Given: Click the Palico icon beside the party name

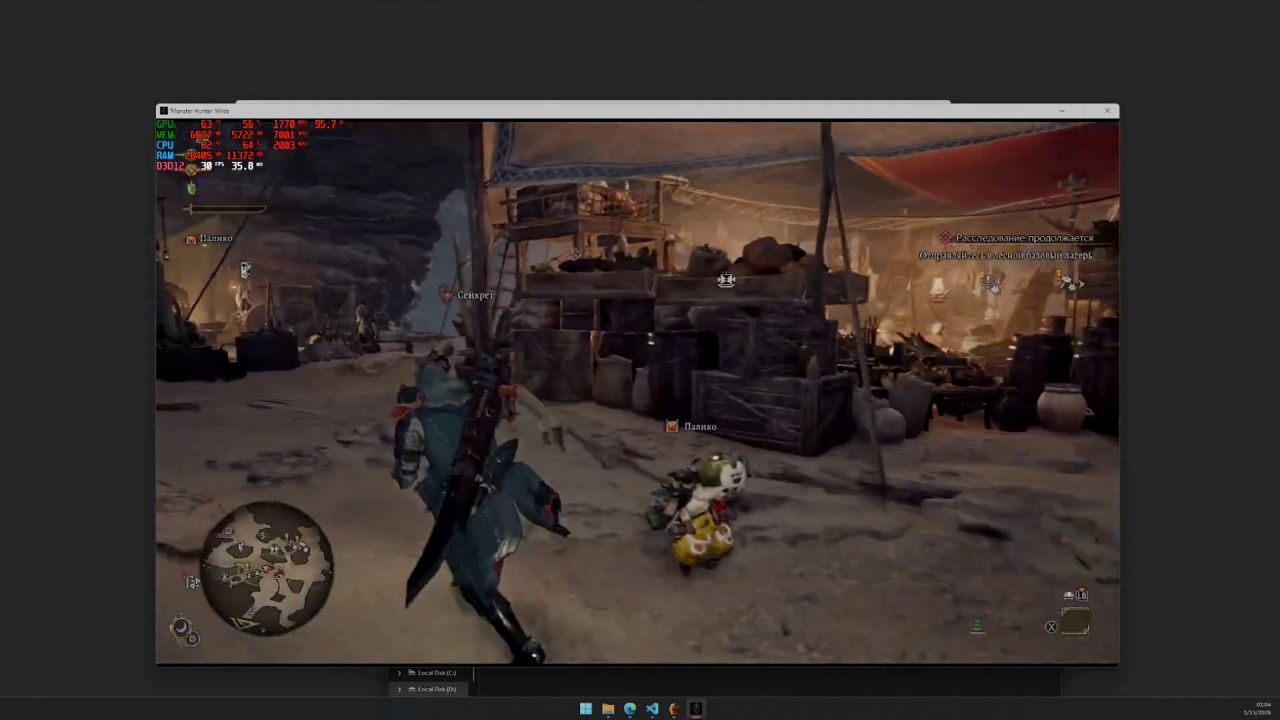Looking at the screenshot, I should coord(191,239).
